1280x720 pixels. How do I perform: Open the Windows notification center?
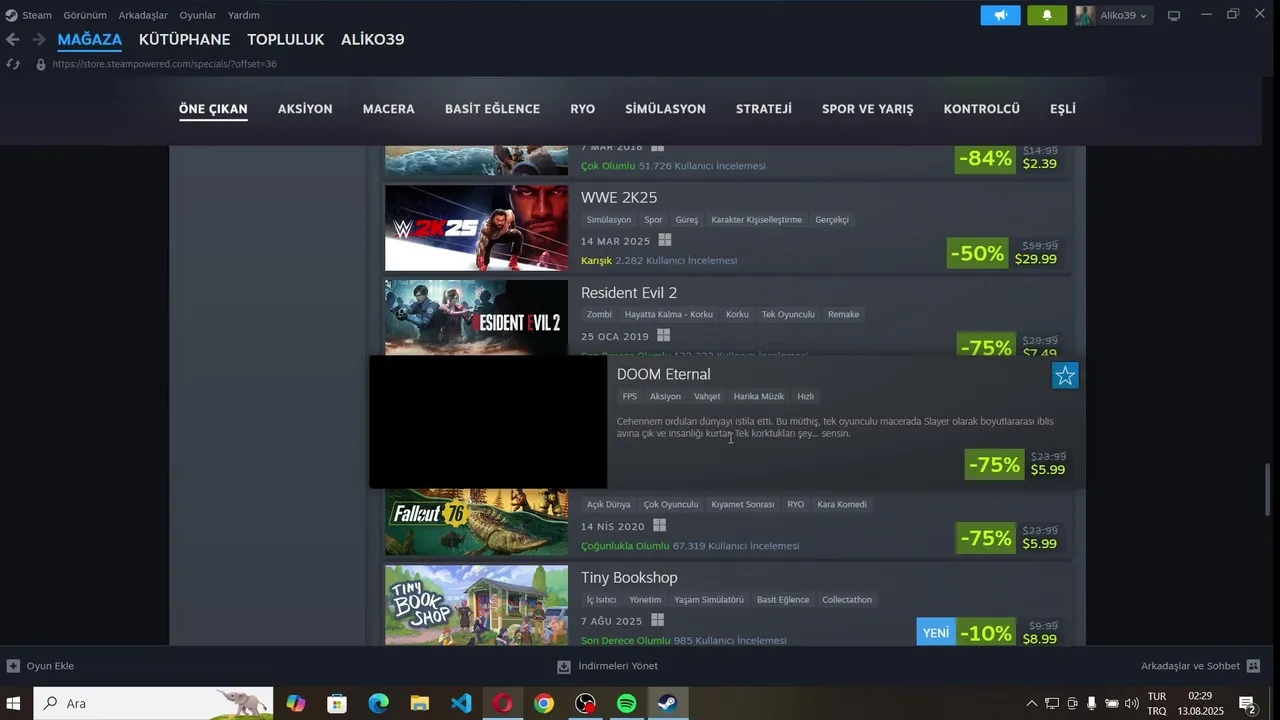[x=1247, y=704]
